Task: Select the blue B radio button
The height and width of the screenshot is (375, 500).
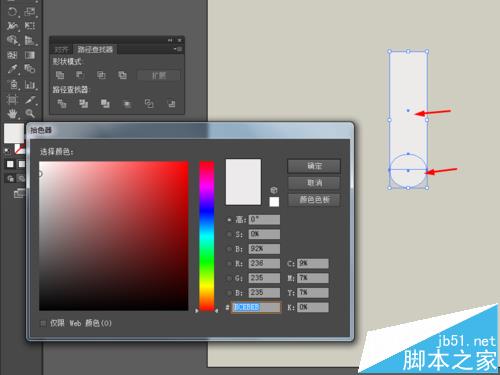Action: tap(229, 293)
